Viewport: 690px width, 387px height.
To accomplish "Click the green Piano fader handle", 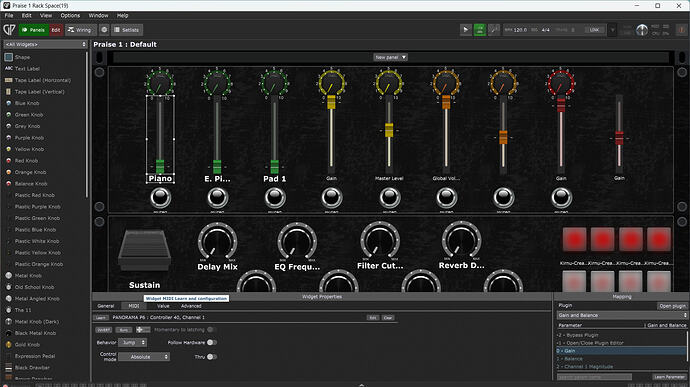I will coord(160,166).
